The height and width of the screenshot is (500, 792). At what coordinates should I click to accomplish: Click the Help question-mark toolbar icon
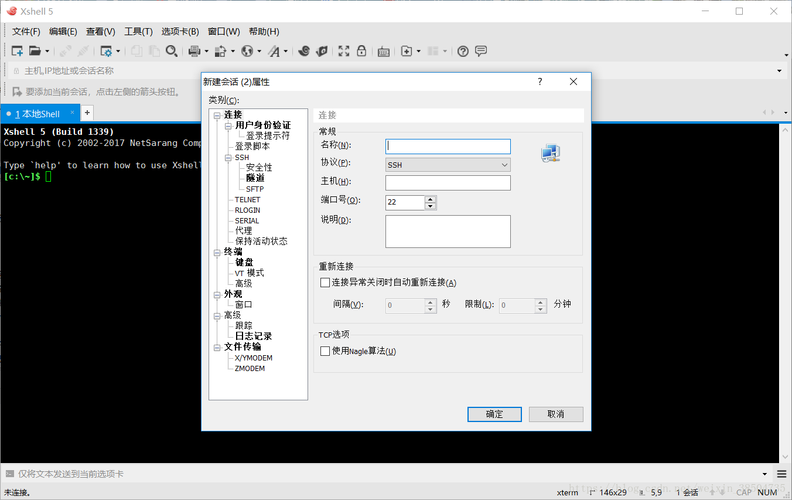click(463, 51)
